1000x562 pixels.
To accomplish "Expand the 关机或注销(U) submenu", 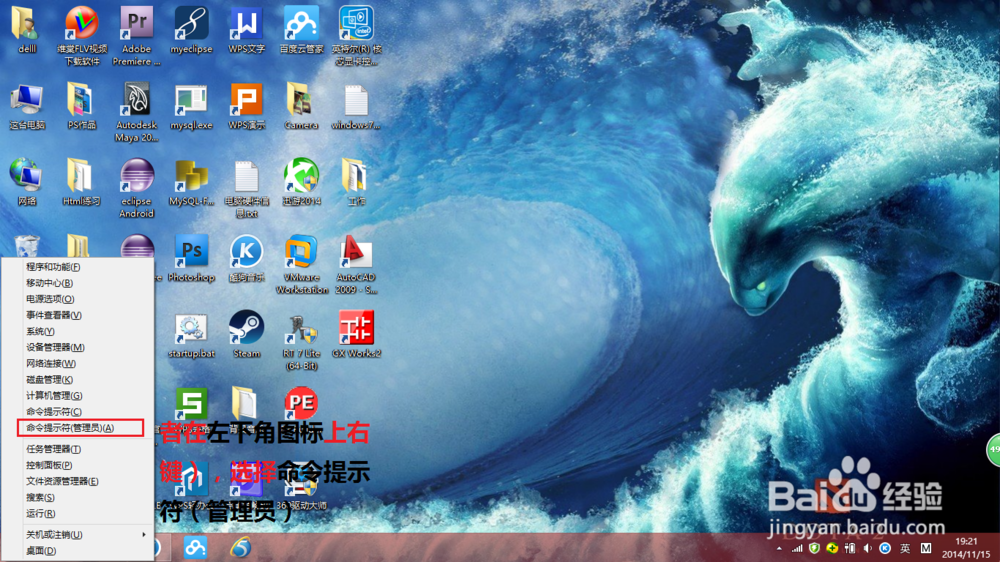I will tap(78, 535).
